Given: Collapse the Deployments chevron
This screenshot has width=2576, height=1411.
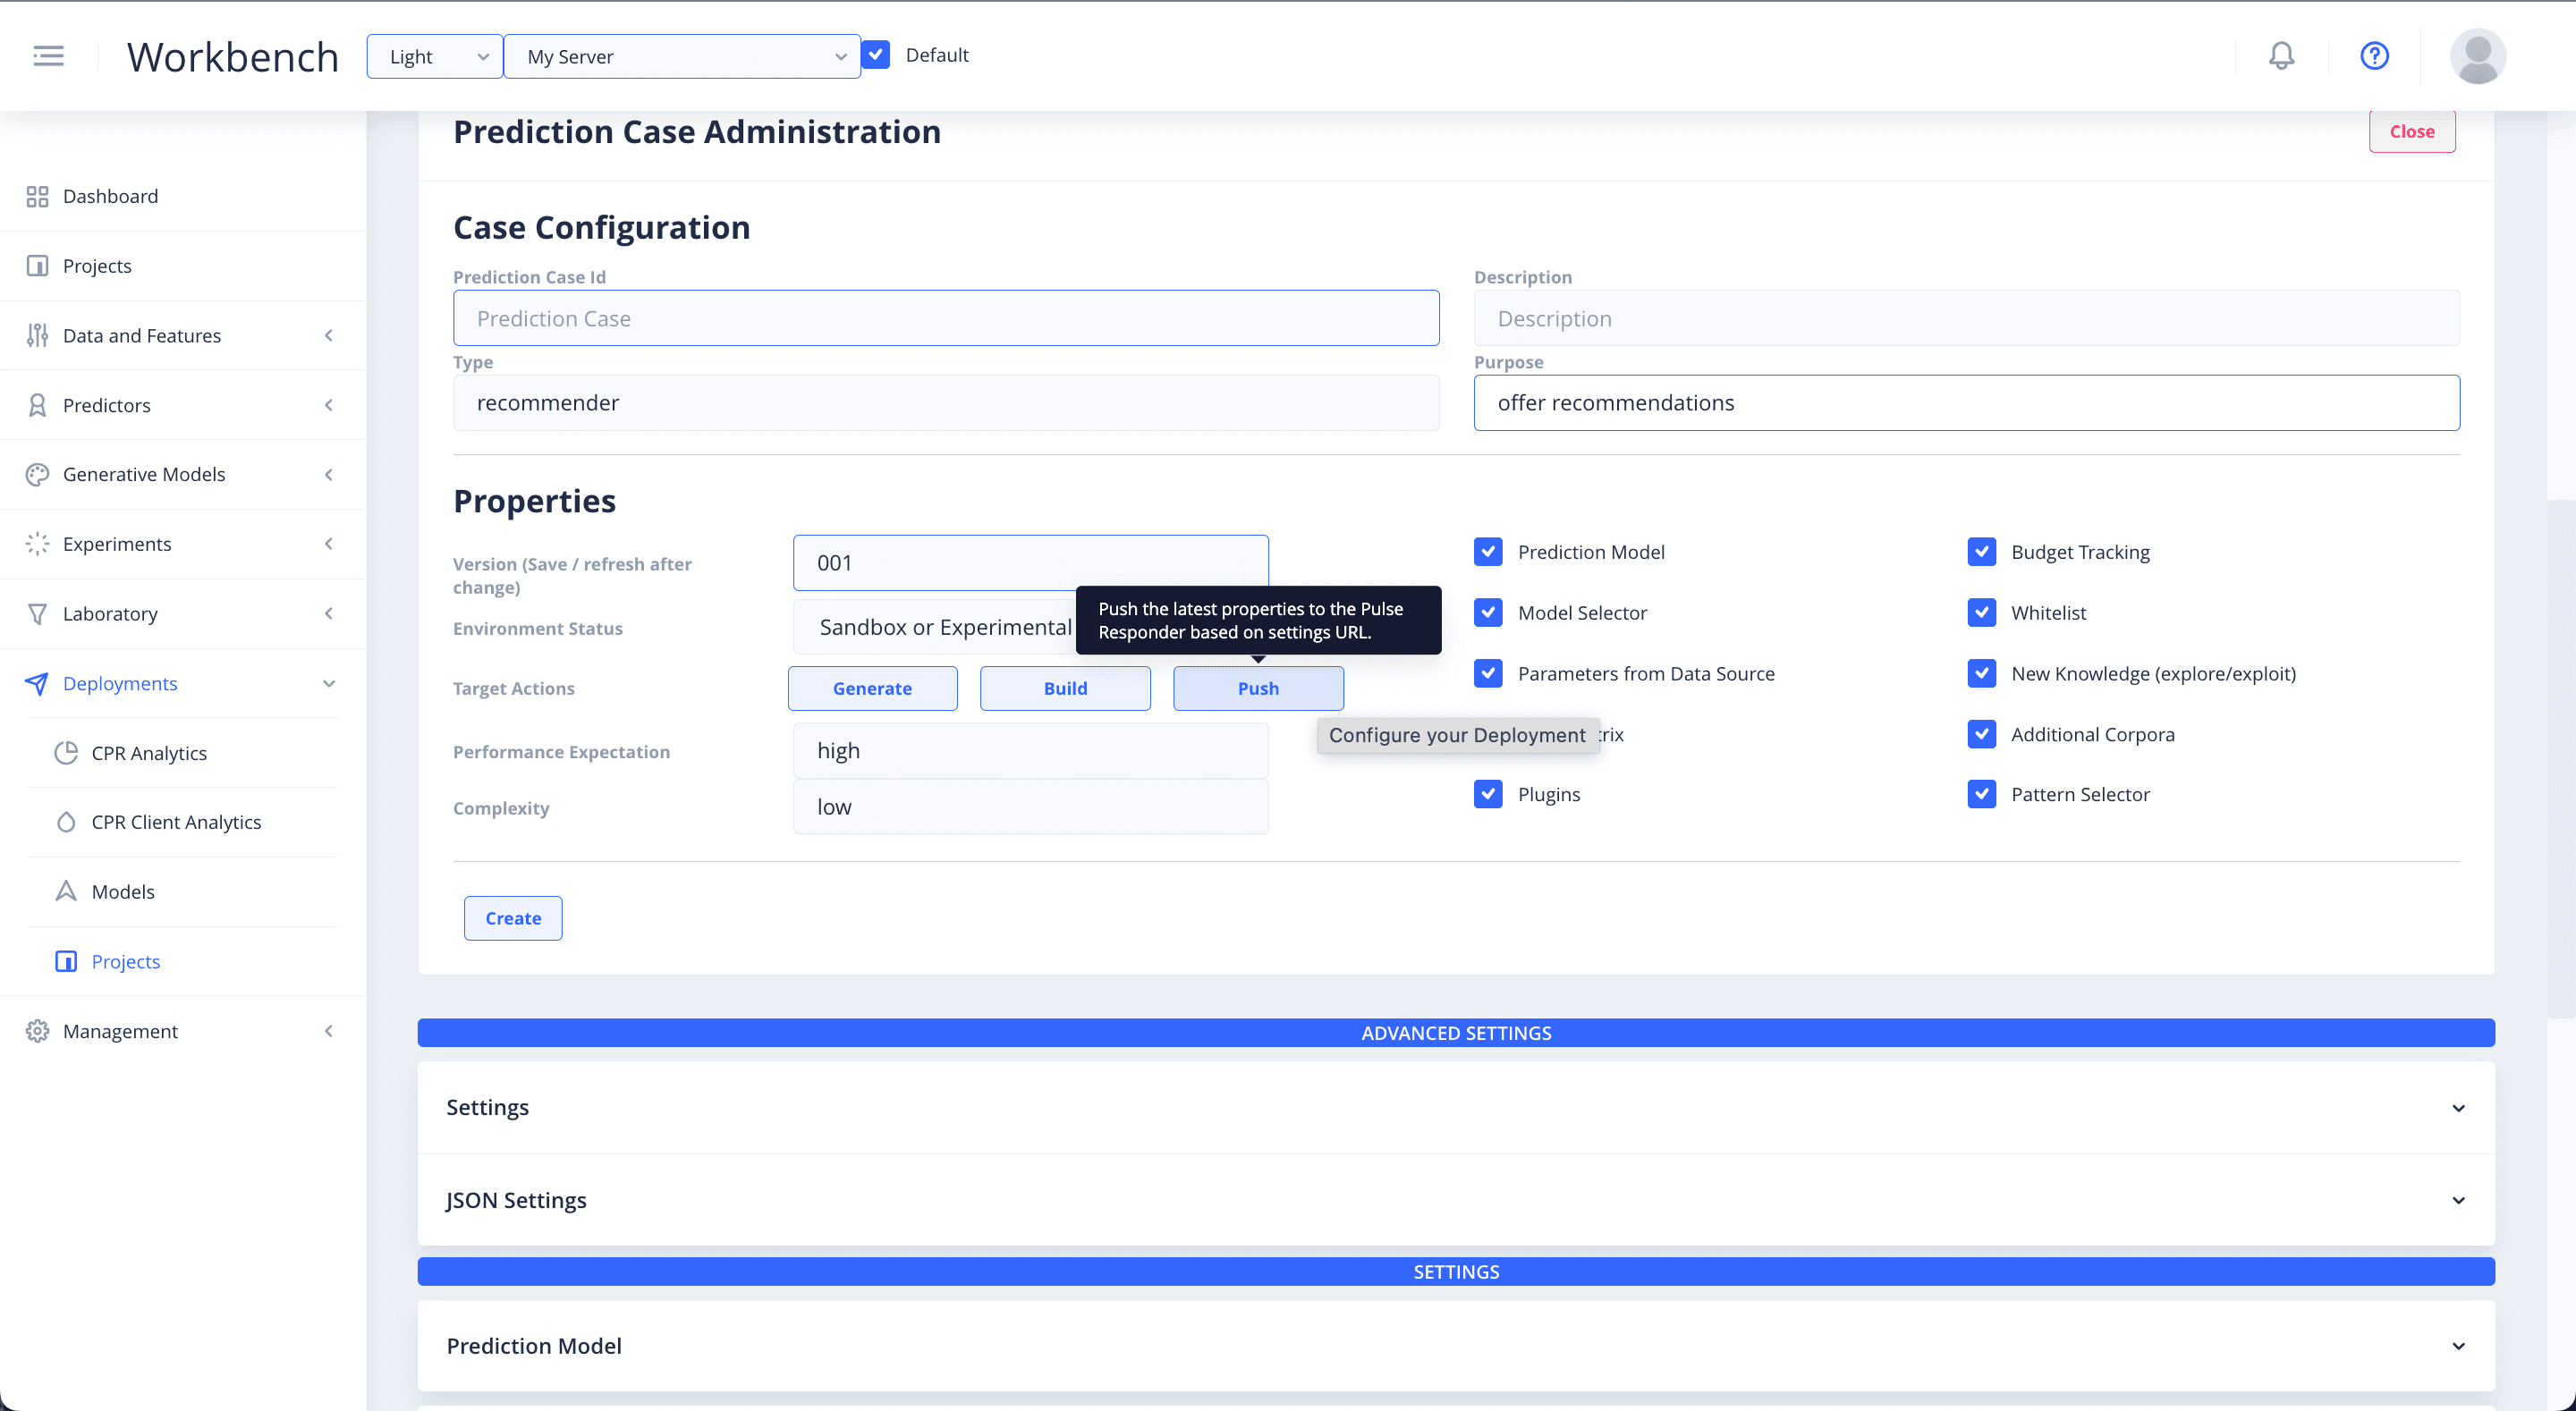Looking at the screenshot, I should pyautogui.click(x=329, y=684).
